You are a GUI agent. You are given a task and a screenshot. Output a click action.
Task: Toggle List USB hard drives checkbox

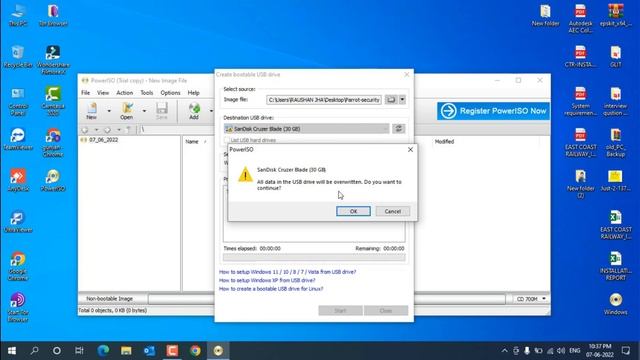[x=227, y=140]
